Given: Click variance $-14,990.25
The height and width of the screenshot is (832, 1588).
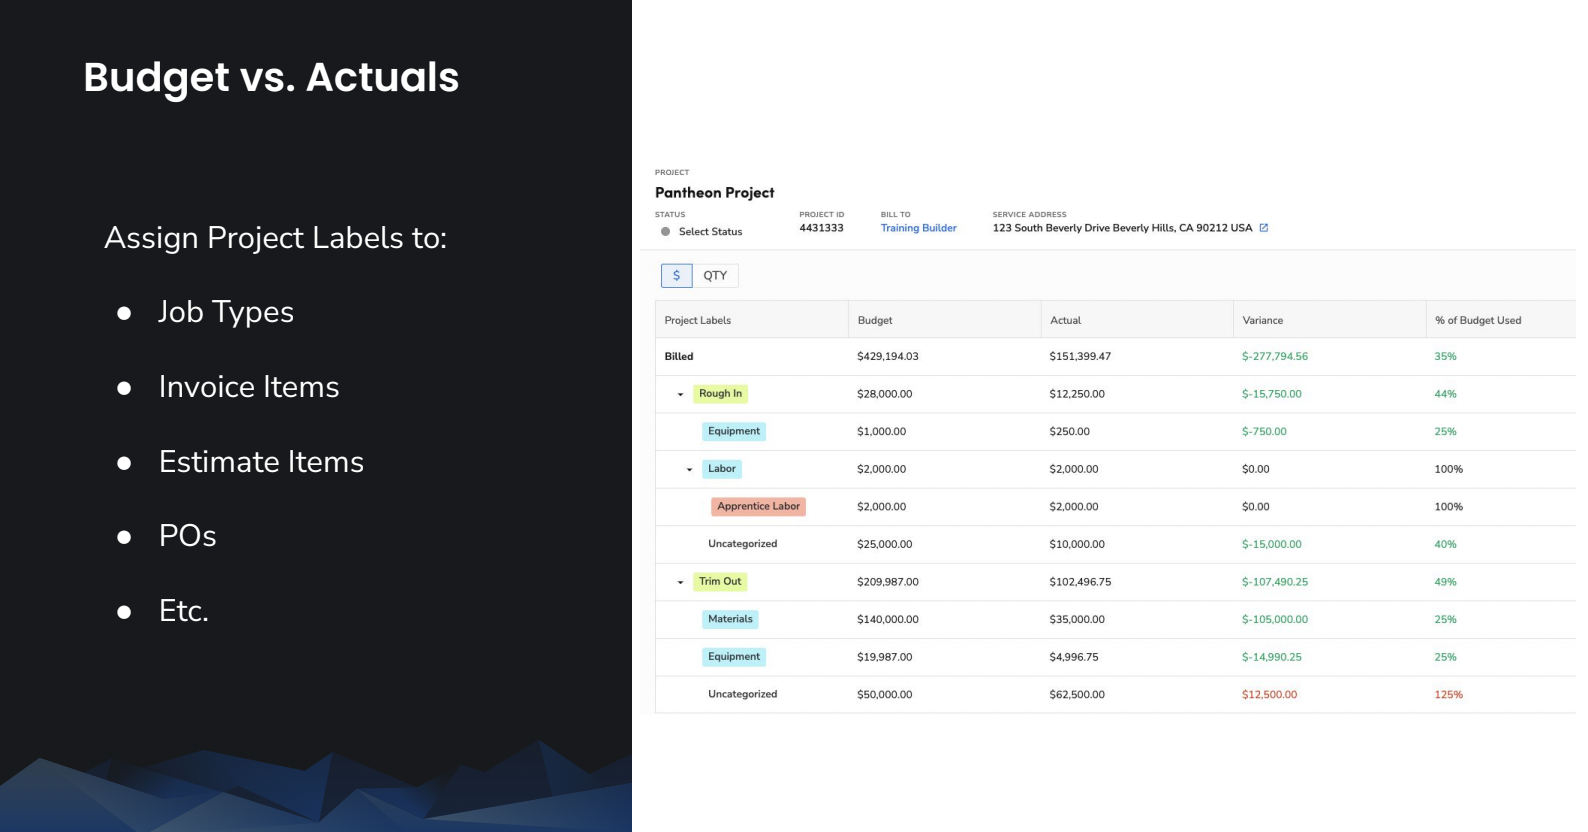Looking at the screenshot, I should pyautogui.click(x=1272, y=658).
